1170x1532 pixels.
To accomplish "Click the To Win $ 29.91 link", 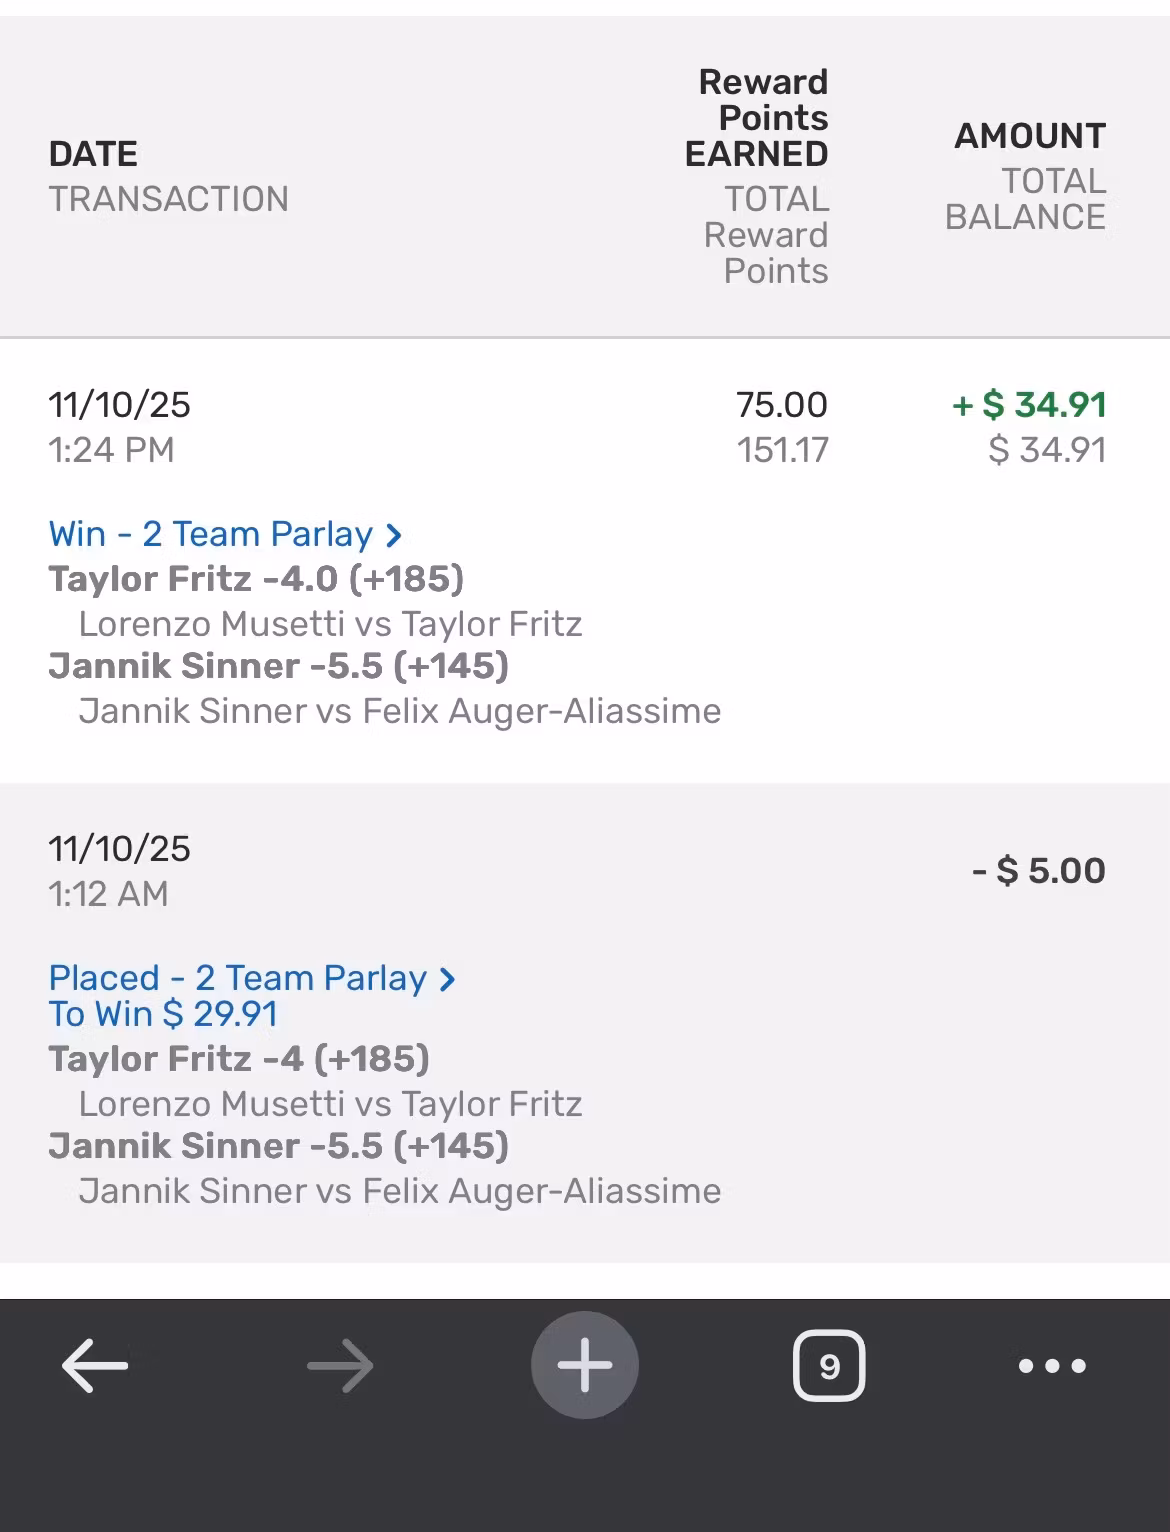I will tap(163, 1014).
